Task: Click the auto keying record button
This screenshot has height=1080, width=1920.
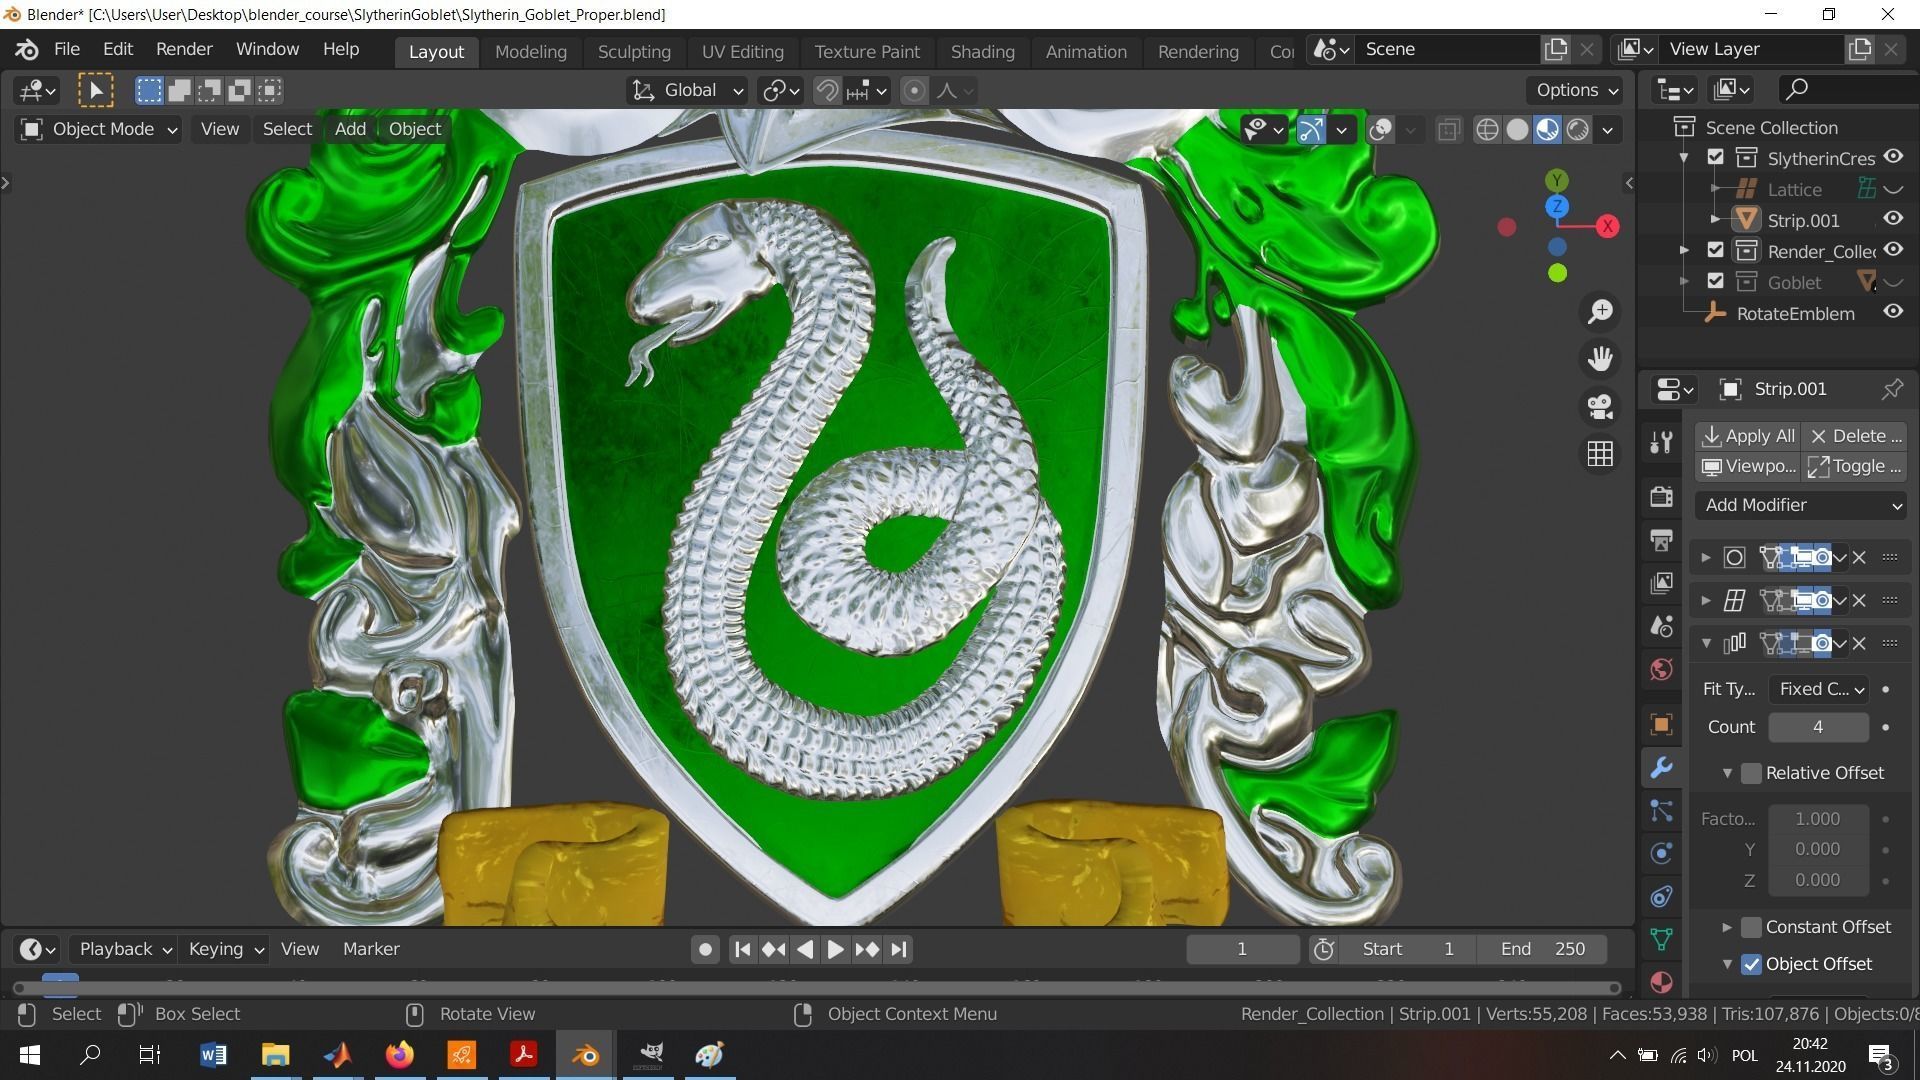Action: point(705,949)
